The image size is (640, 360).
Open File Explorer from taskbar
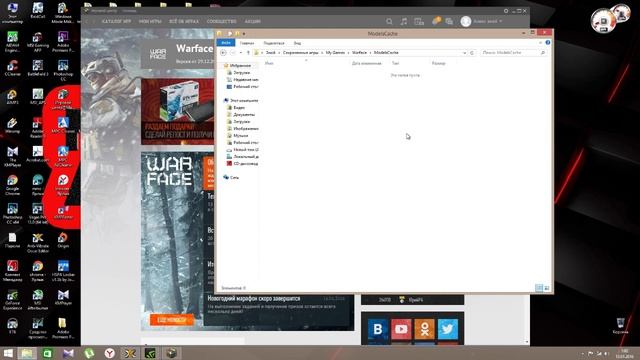pos(27,353)
